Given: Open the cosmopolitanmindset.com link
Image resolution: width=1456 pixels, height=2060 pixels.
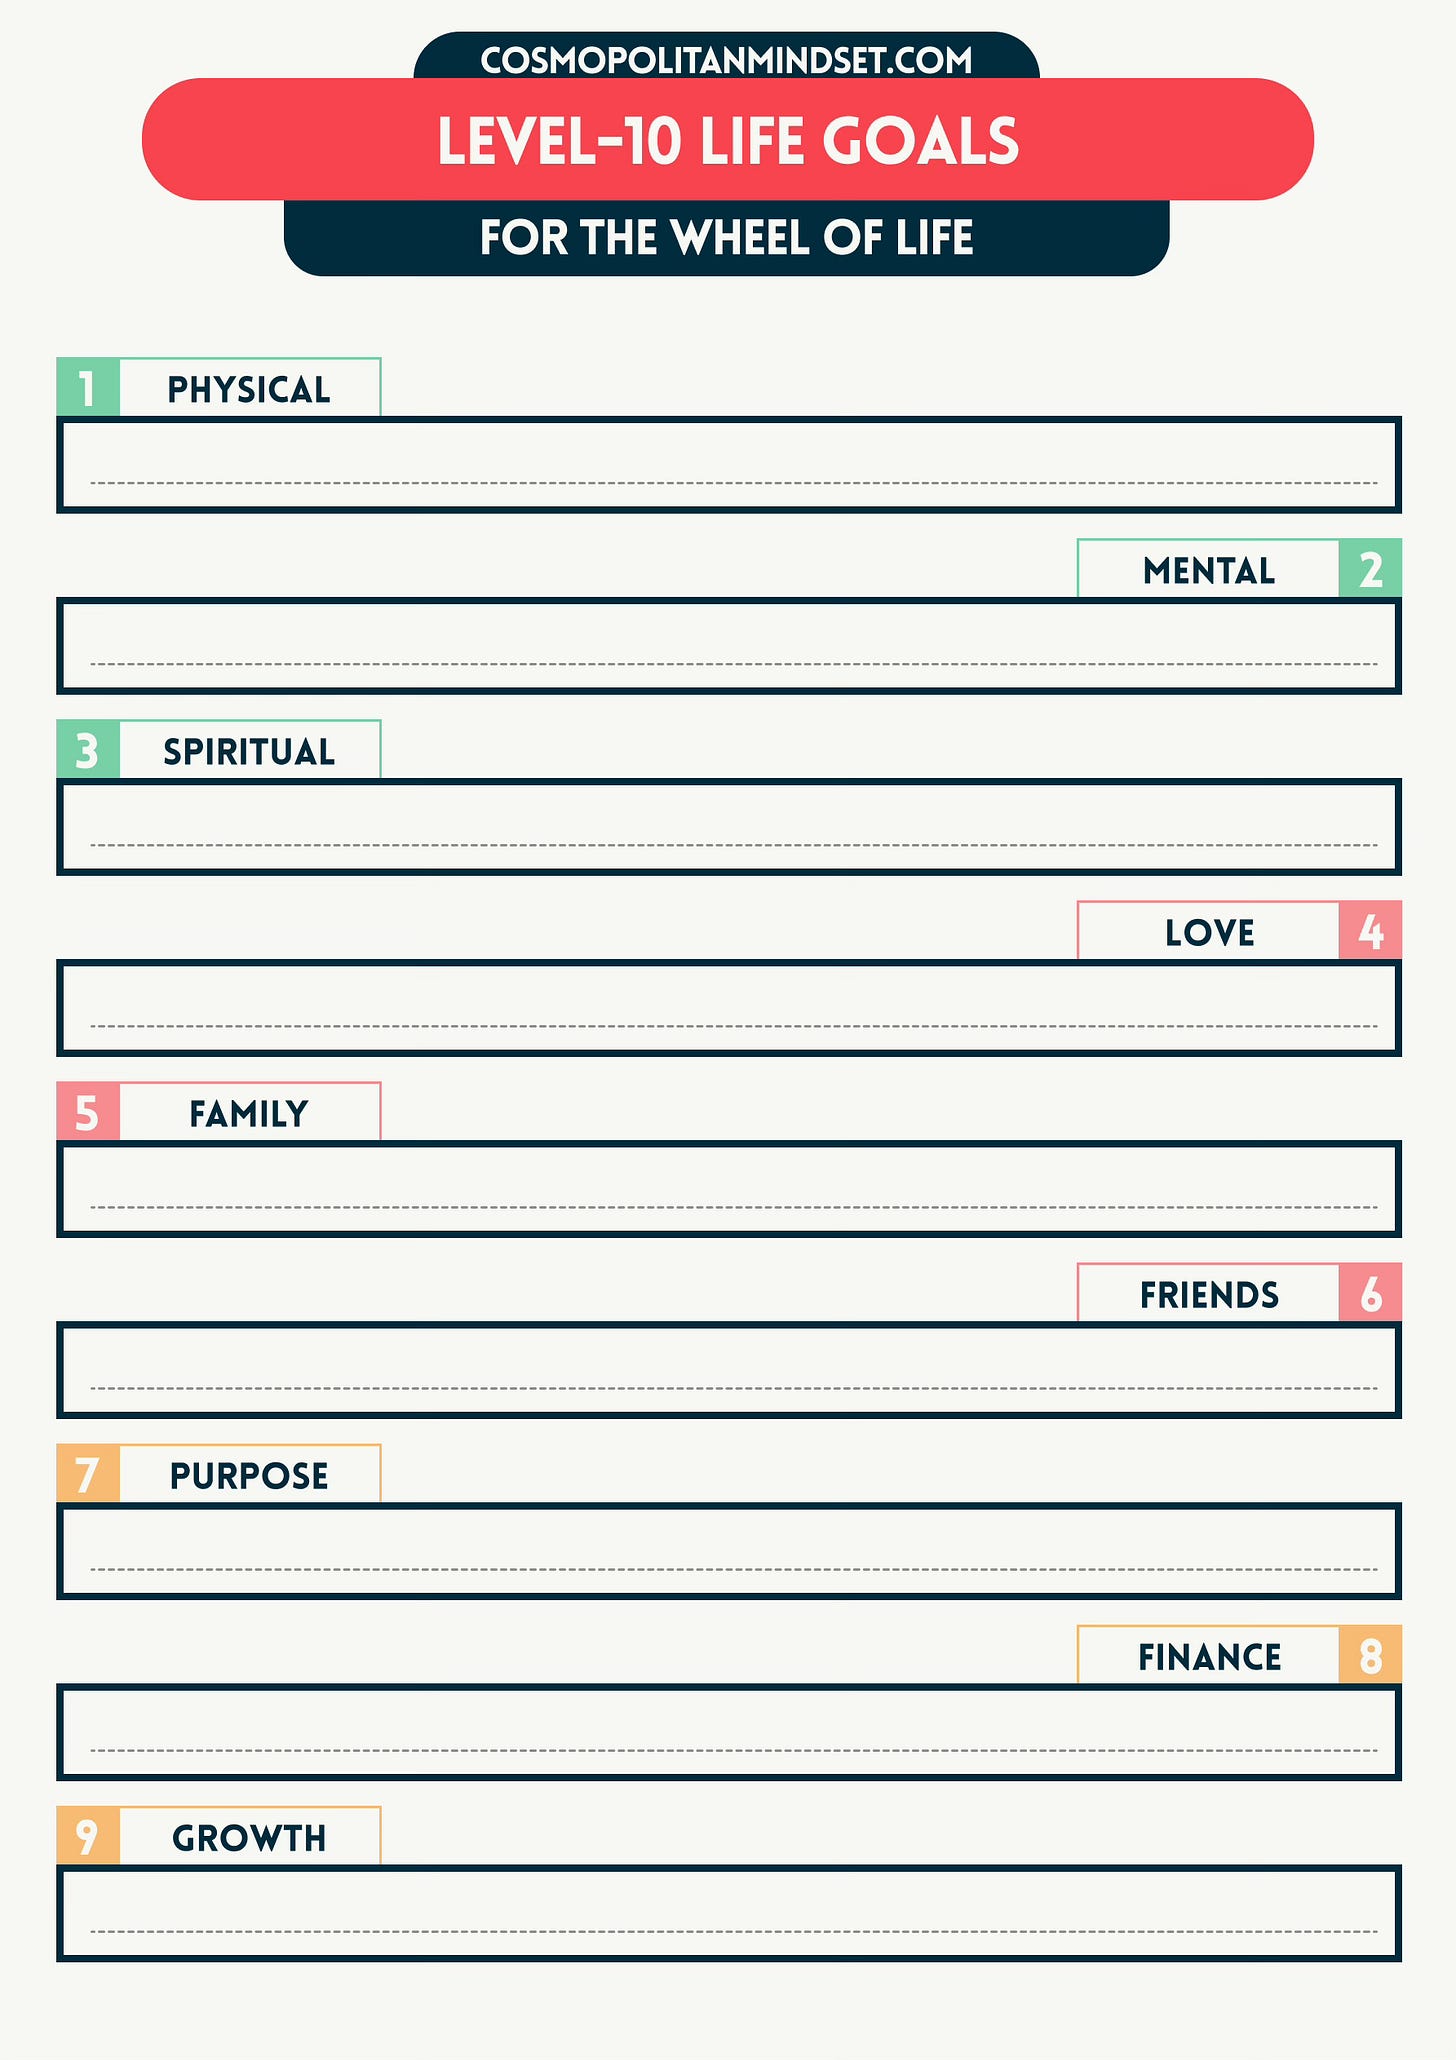Looking at the screenshot, I should click(727, 60).
